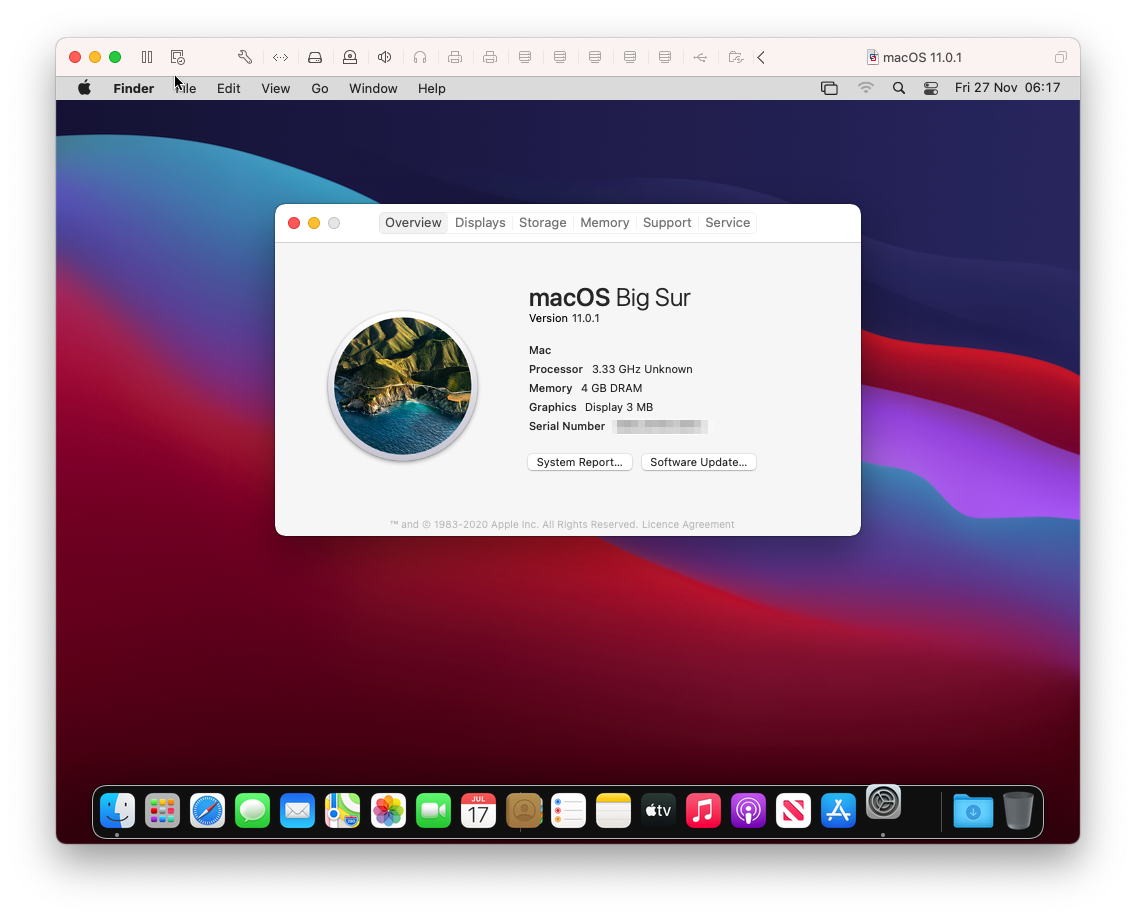The width and height of the screenshot is (1136, 918).
Task: Mute the VM speaker output
Action: (385, 57)
